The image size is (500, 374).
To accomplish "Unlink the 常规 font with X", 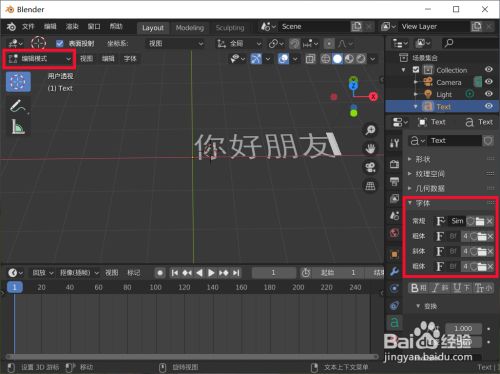I will tap(489, 221).
